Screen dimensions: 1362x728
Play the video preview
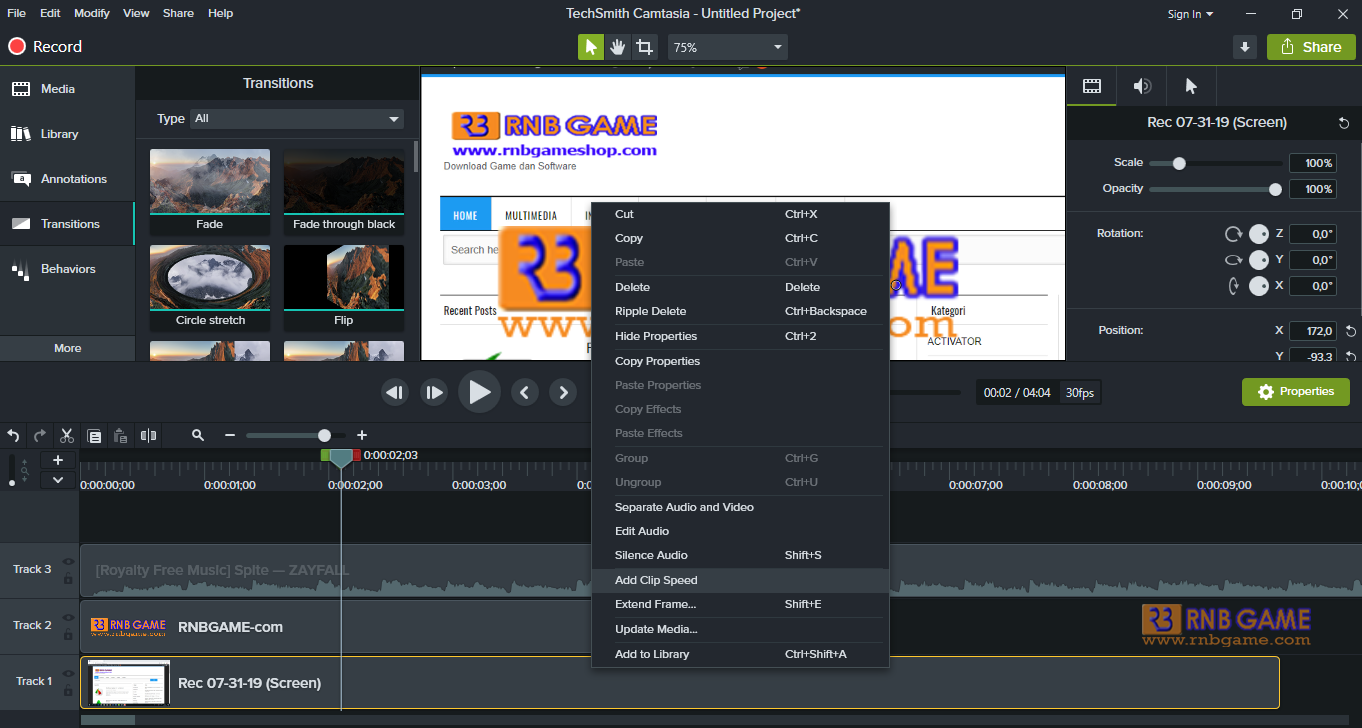click(x=479, y=392)
